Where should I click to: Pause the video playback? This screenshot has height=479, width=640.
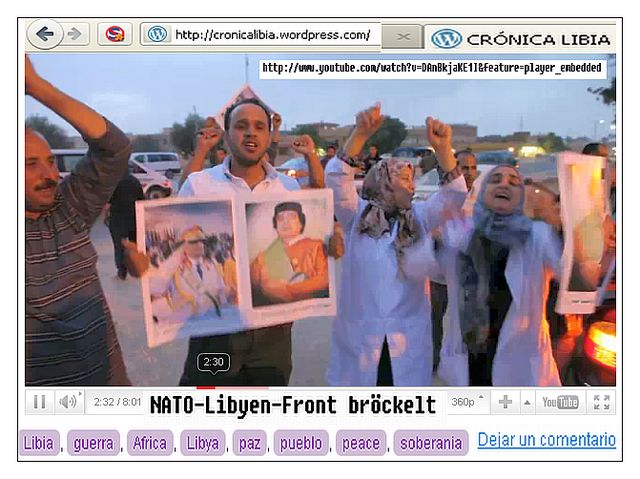[x=40, y=402]
